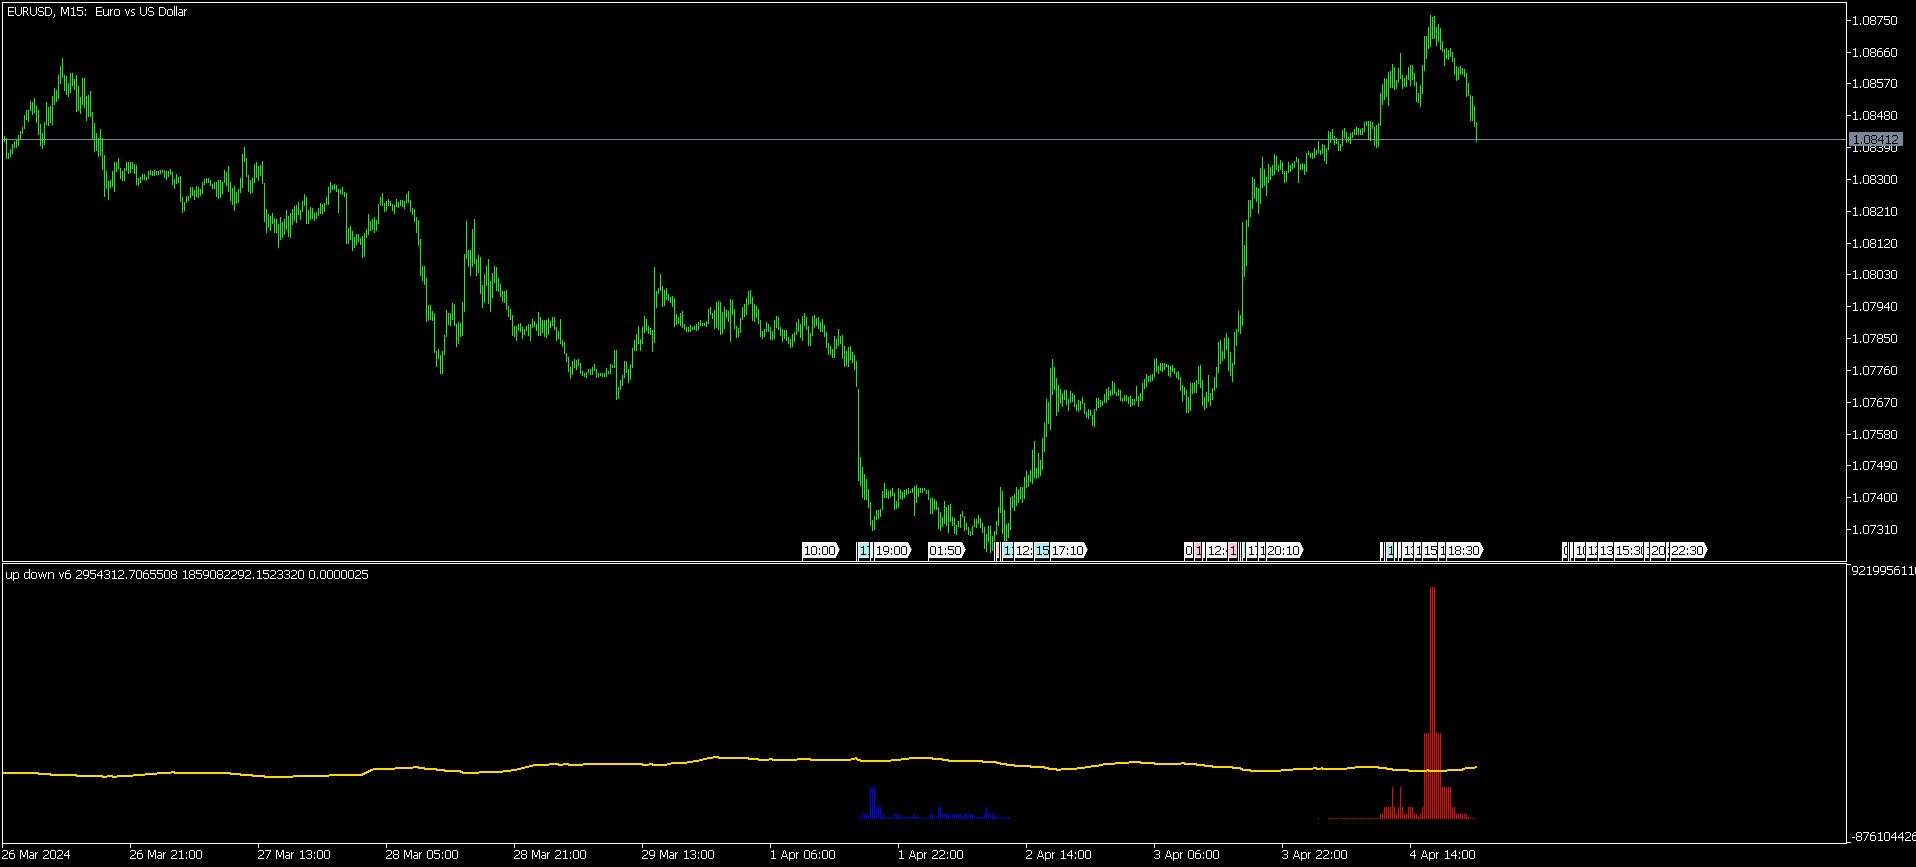Viewport: 1916px width, 867px height.
Task: Click the 1 Apr 22:00 time label
Action: [930, 854]
